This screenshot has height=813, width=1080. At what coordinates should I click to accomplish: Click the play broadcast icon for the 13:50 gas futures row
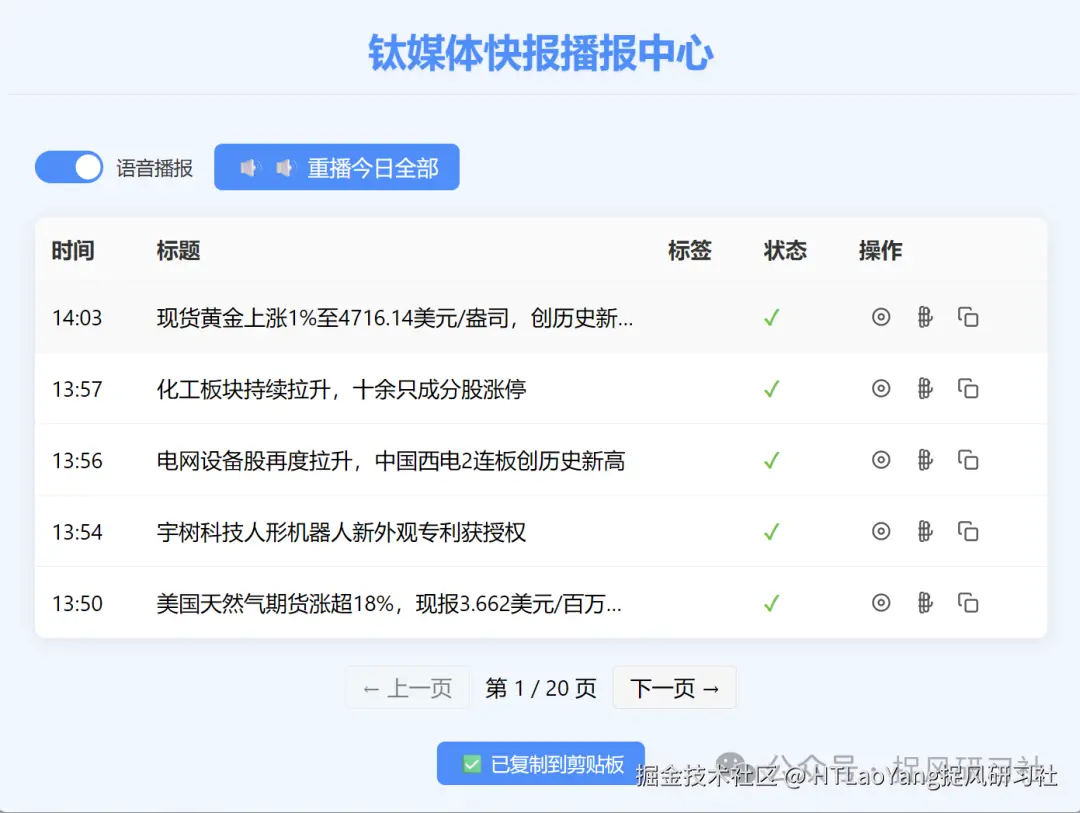pyautogui.click(x=881, y=603)
